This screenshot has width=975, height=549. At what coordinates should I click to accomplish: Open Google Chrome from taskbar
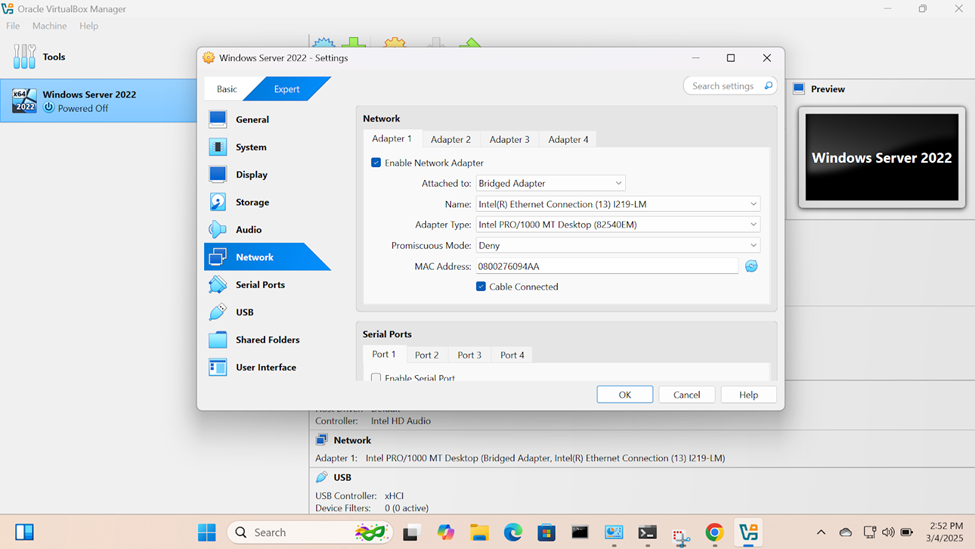[x=714, y=532]
